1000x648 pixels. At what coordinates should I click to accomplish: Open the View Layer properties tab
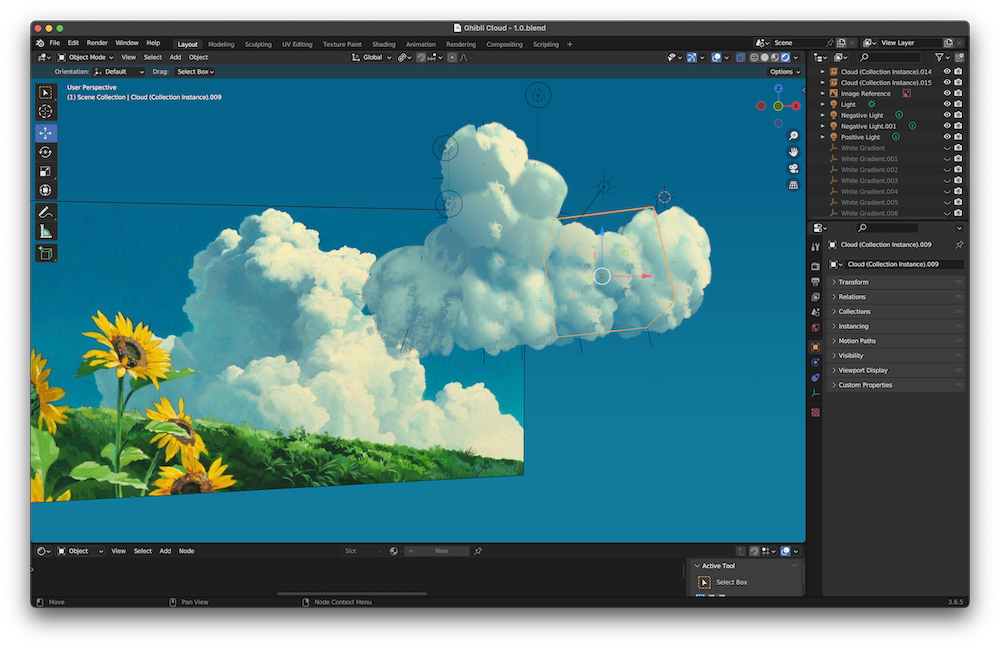coord(815,297)
